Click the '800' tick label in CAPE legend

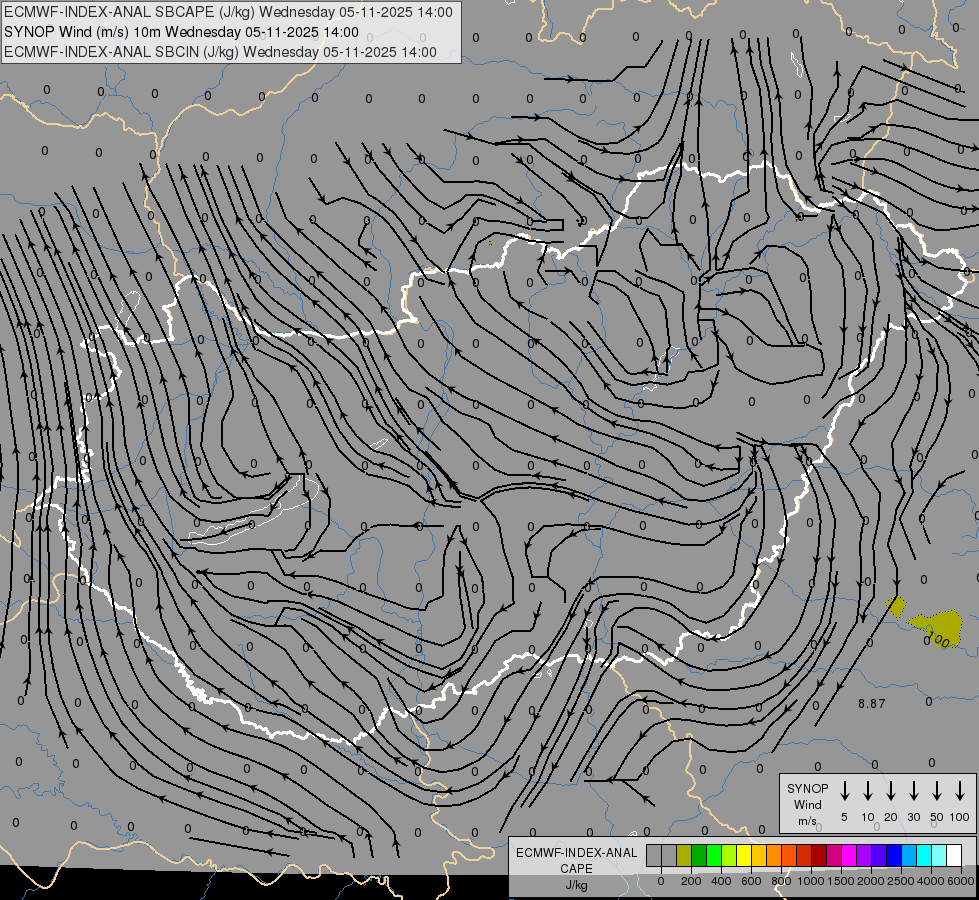pyautogui.click(x=781, y=881)
